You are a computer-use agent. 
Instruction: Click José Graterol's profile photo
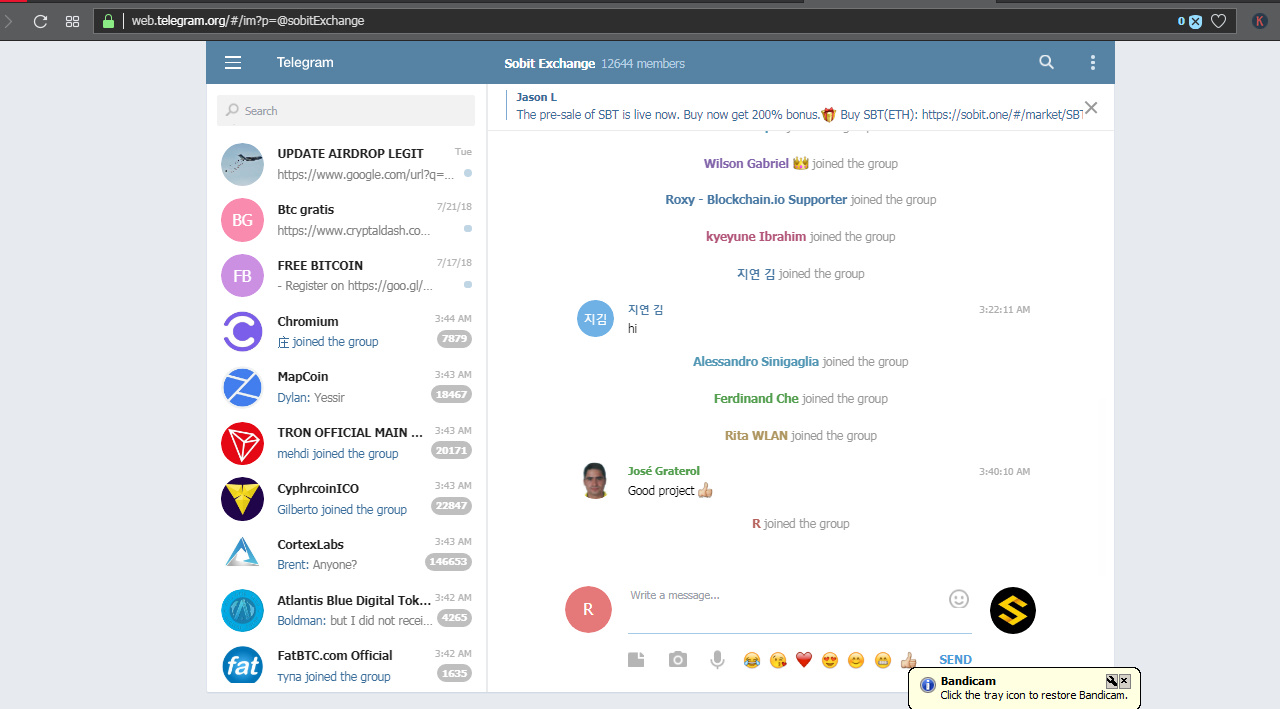(595, 480)
